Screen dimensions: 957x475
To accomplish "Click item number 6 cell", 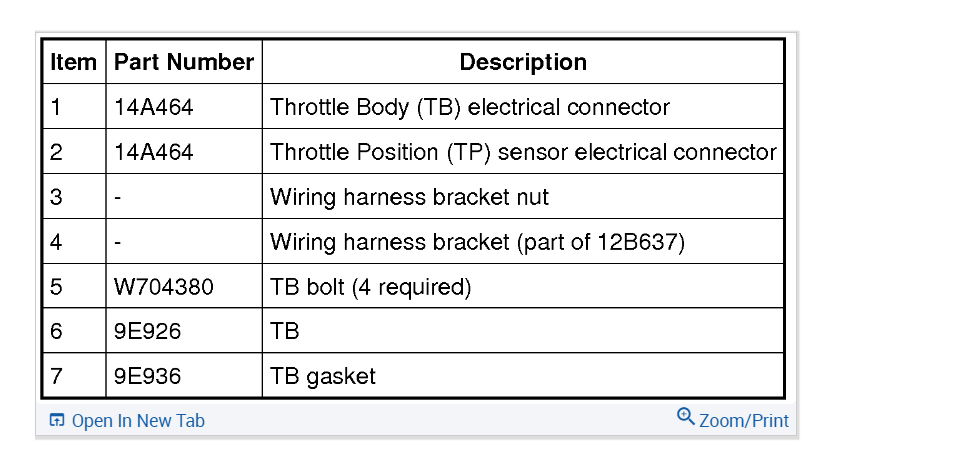I will point(56,331).
